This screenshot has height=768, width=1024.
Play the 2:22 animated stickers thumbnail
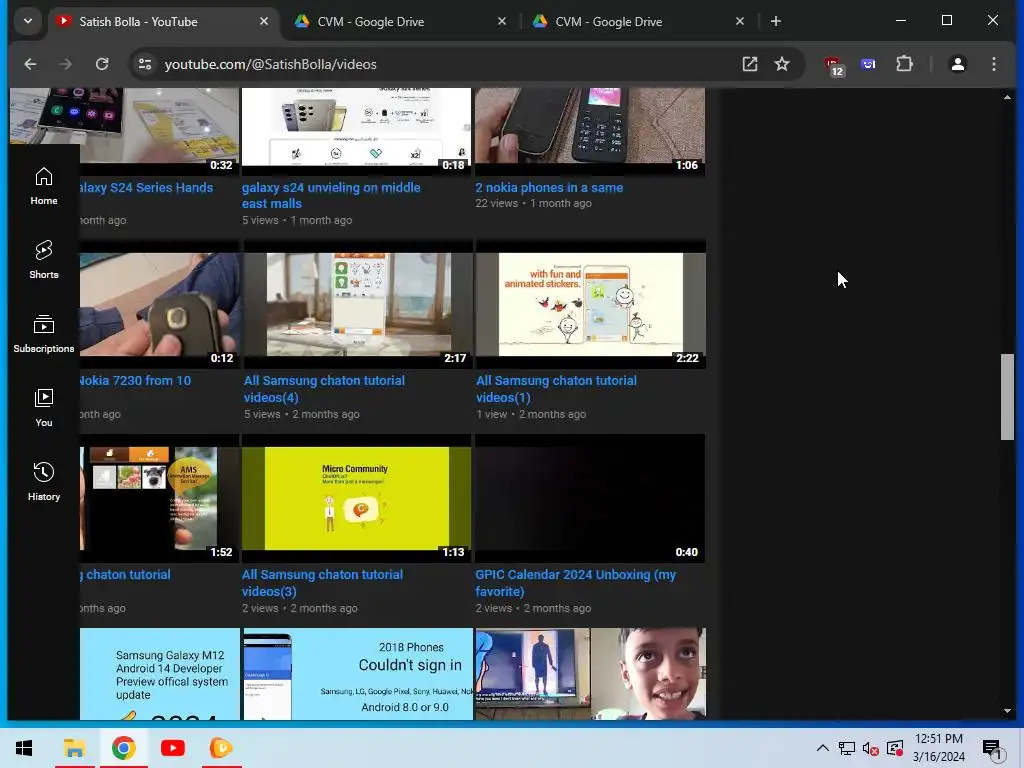[590, 304]
